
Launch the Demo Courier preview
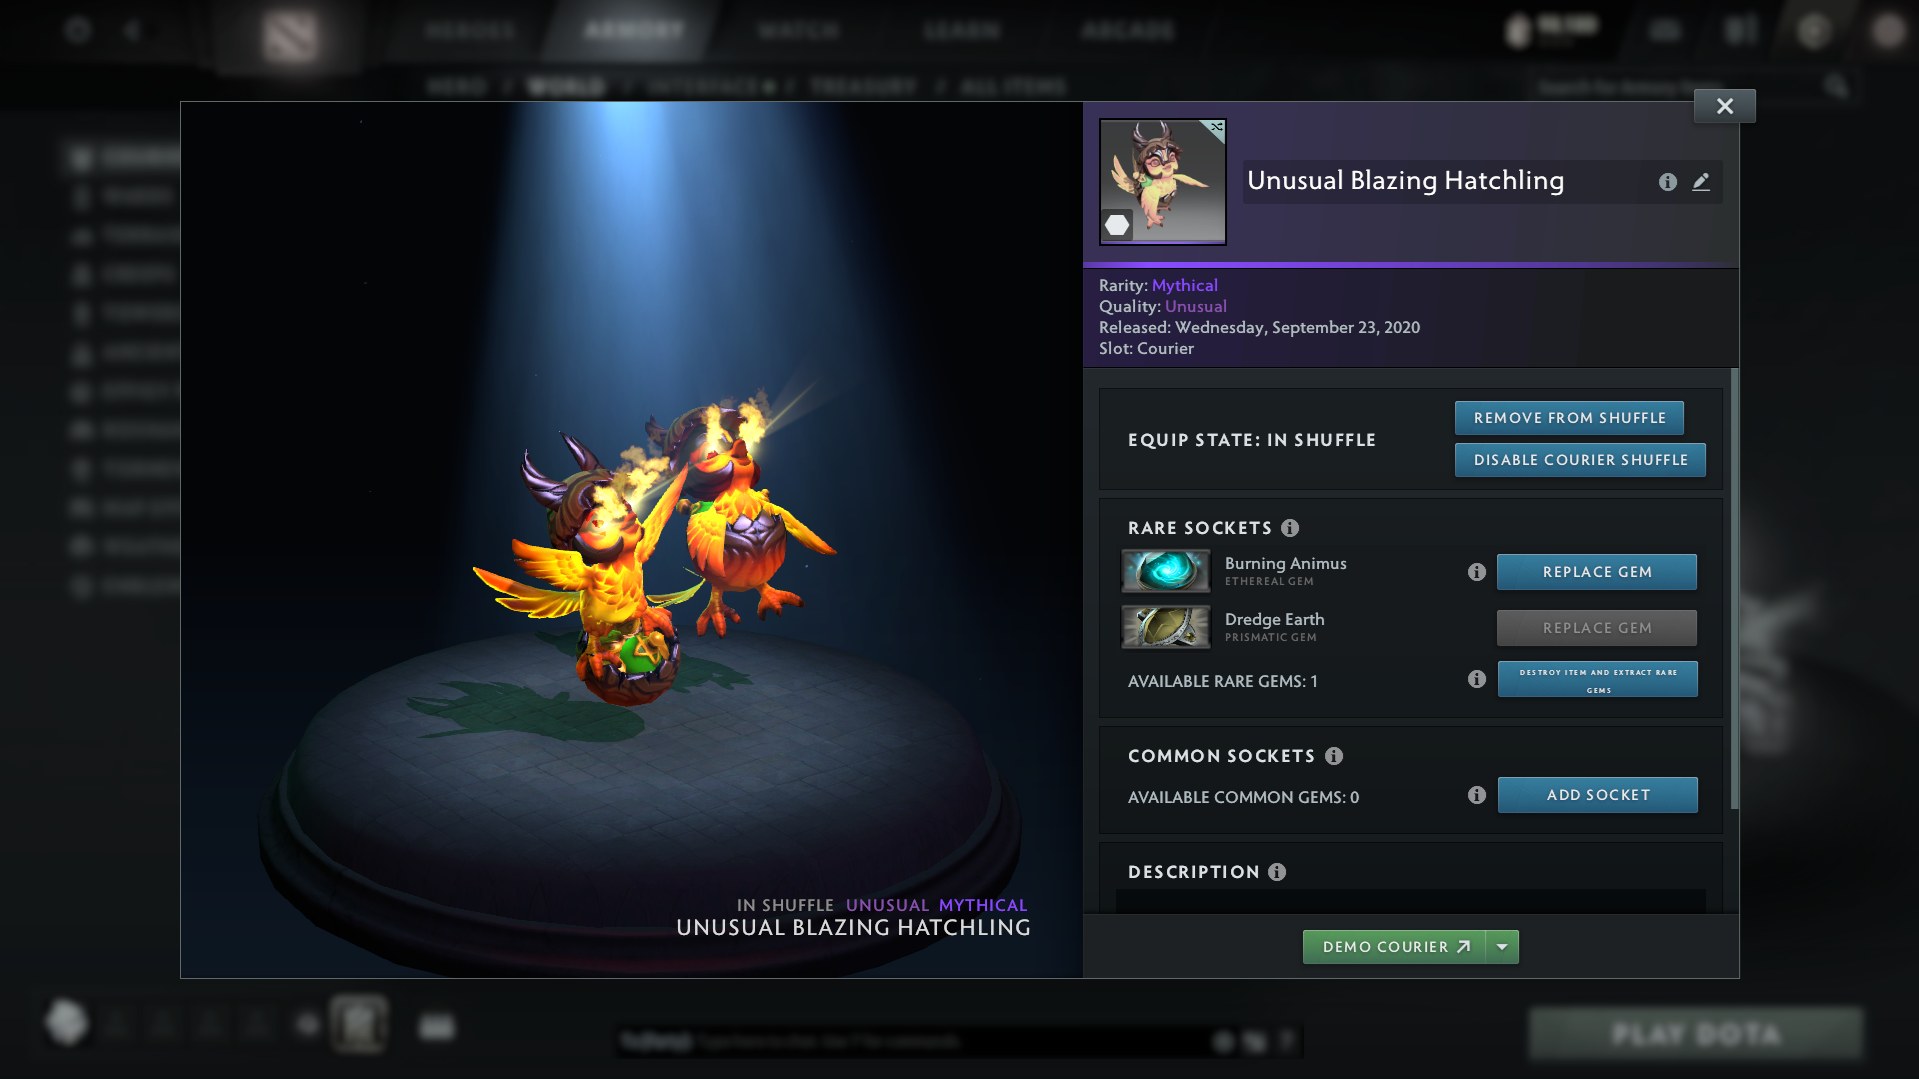point(1394,947)
